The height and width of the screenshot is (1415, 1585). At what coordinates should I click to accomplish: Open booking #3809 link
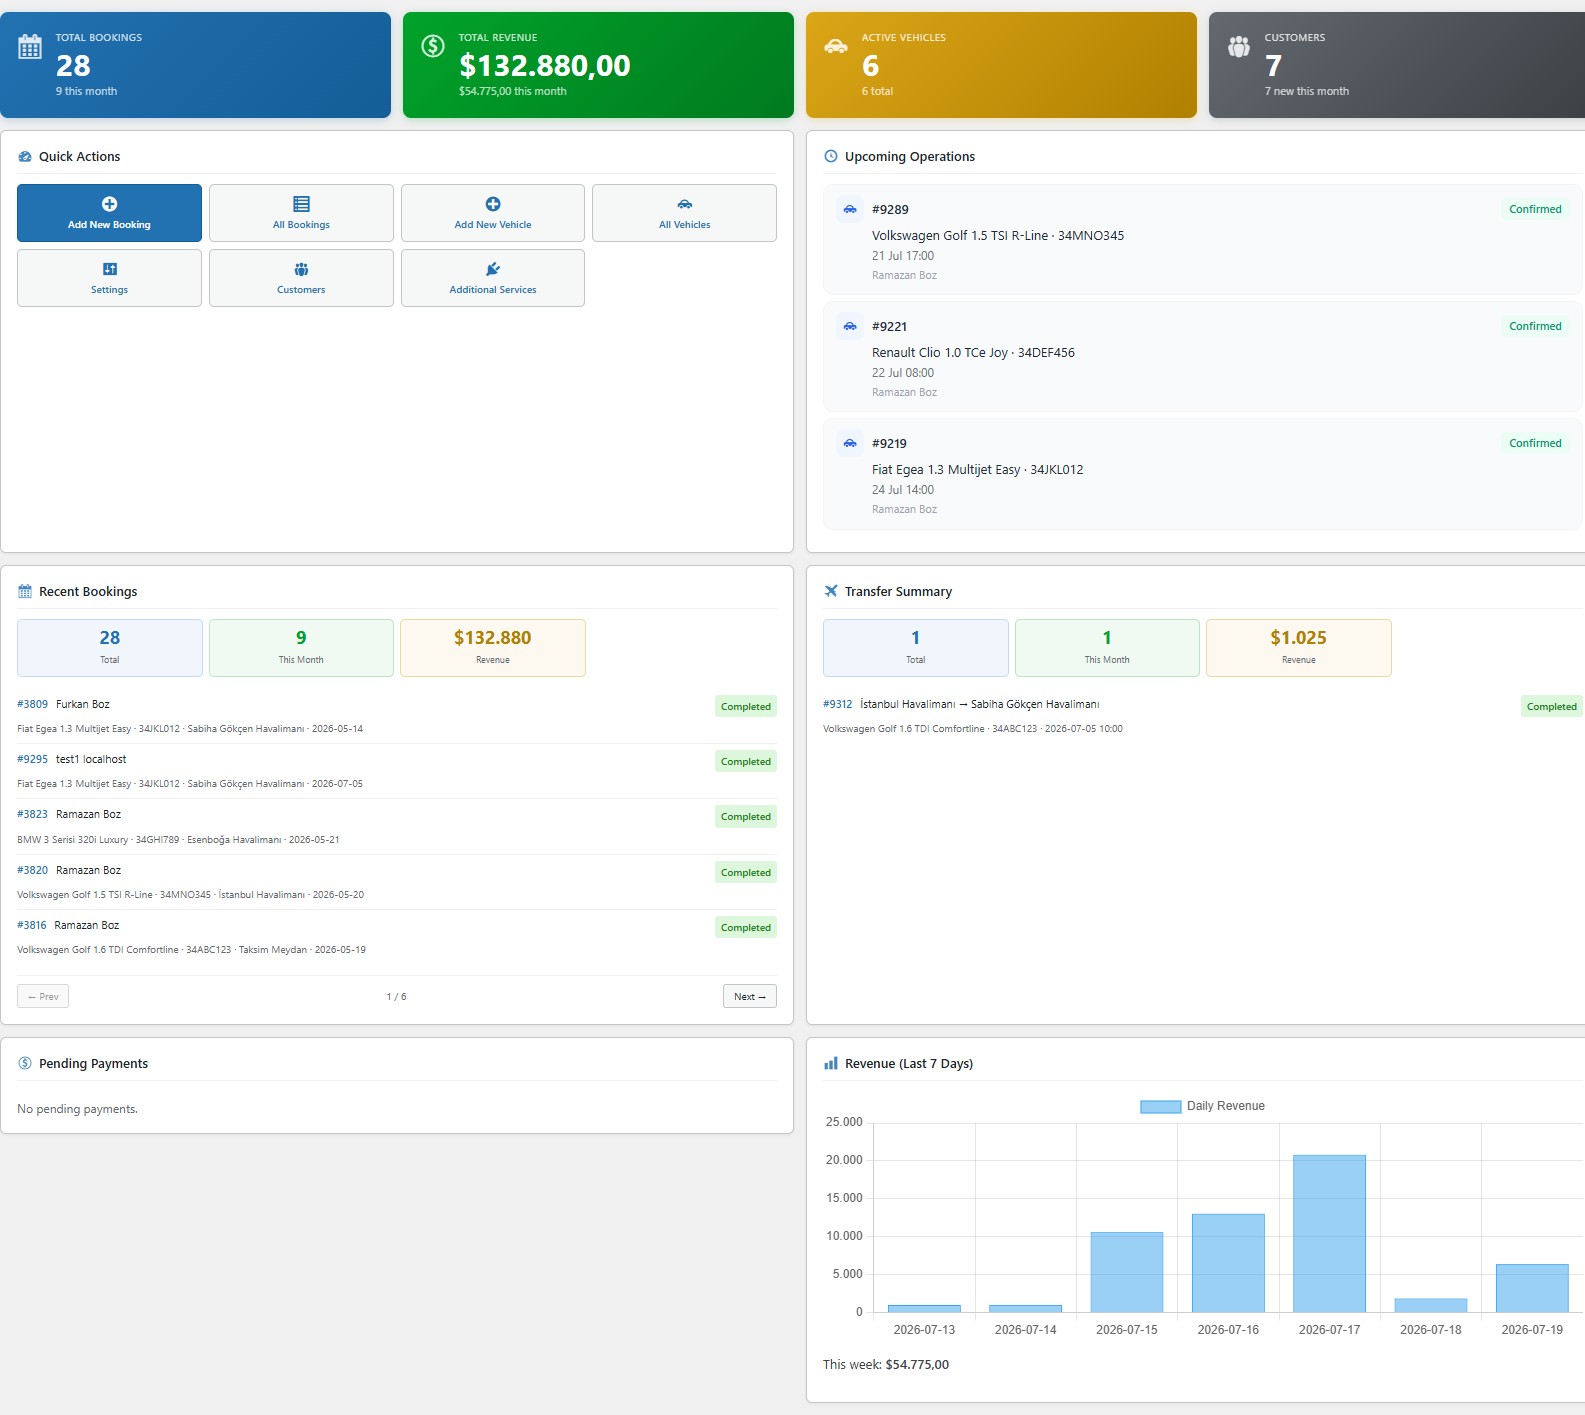(32, 704)
